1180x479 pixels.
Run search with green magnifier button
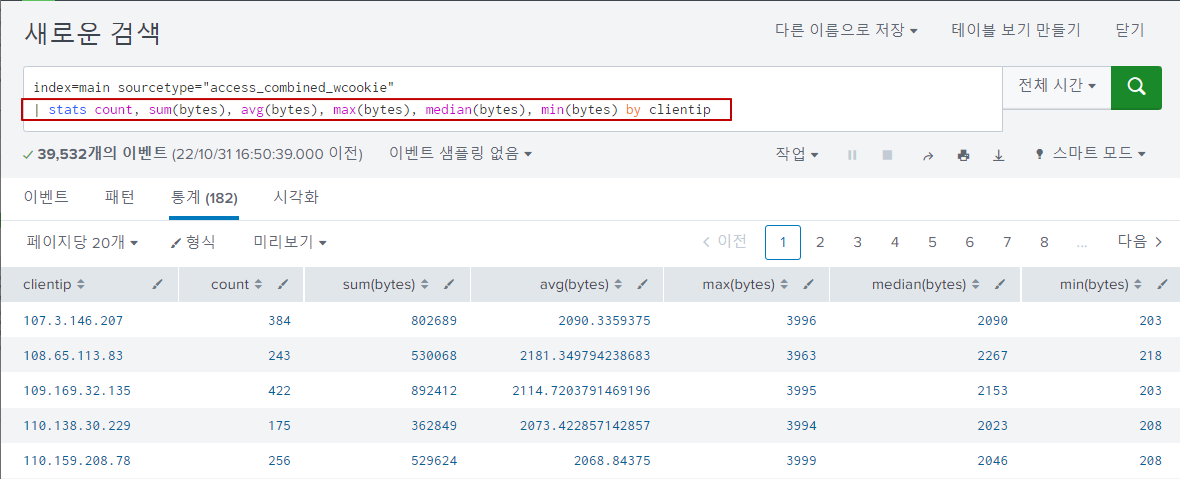coord(1136,87)
